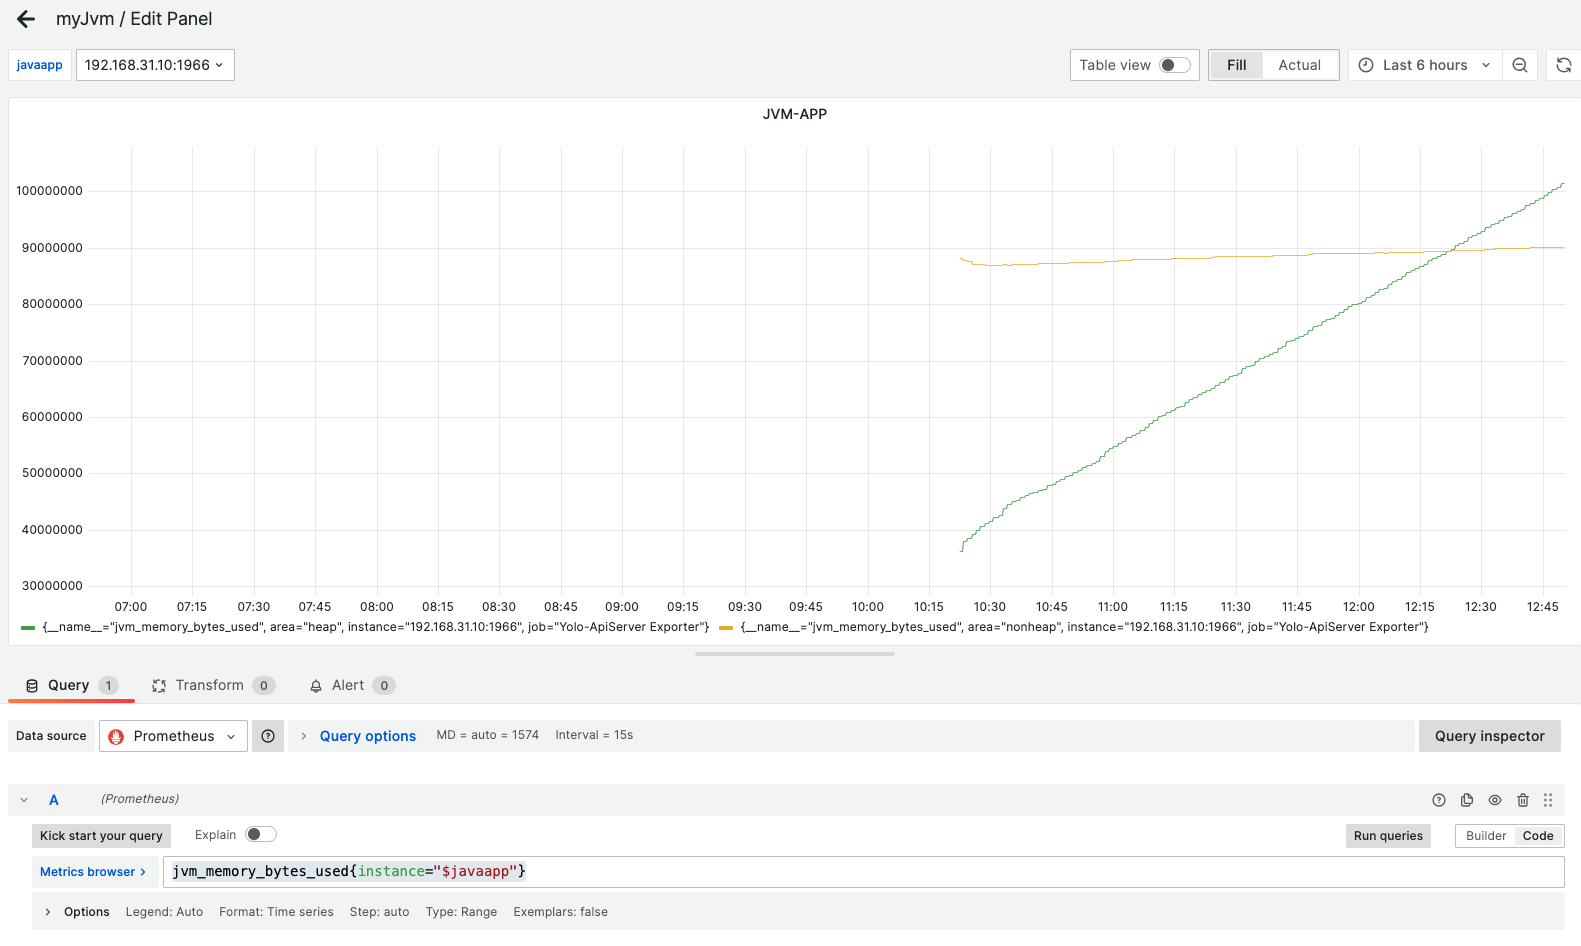Screen dimensions: 1581x946
Task: Click yellow nonheap series legend swatch
Action: [726, 628]
